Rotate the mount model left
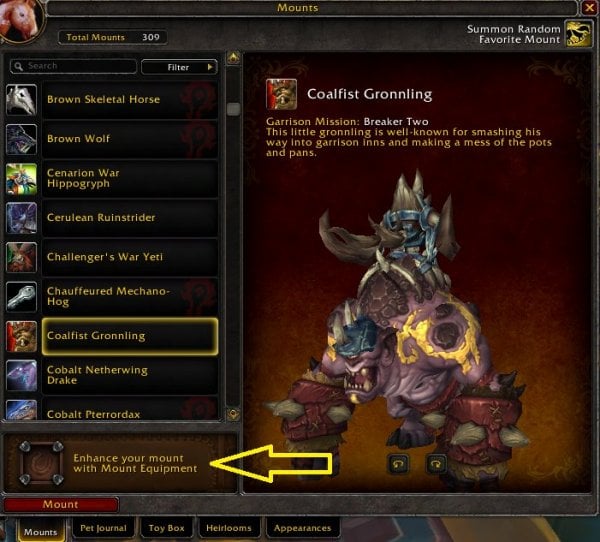 pos(398,464)
